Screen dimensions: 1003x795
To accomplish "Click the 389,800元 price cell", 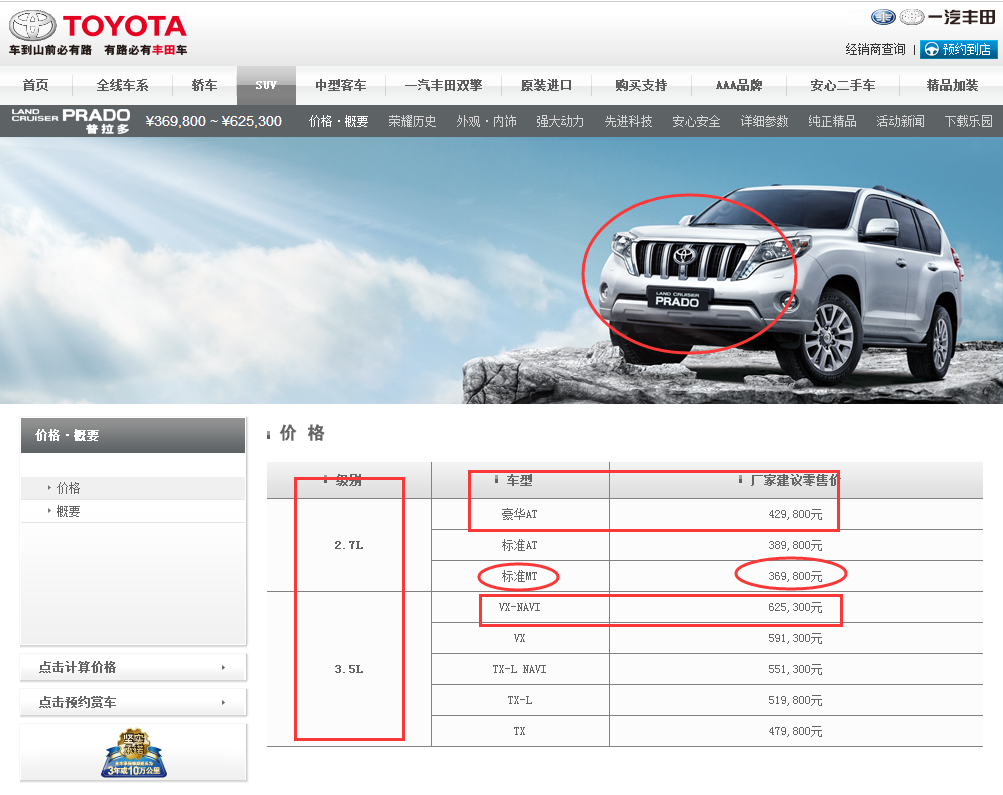I will pyautogui.click(x=795, y=546).
